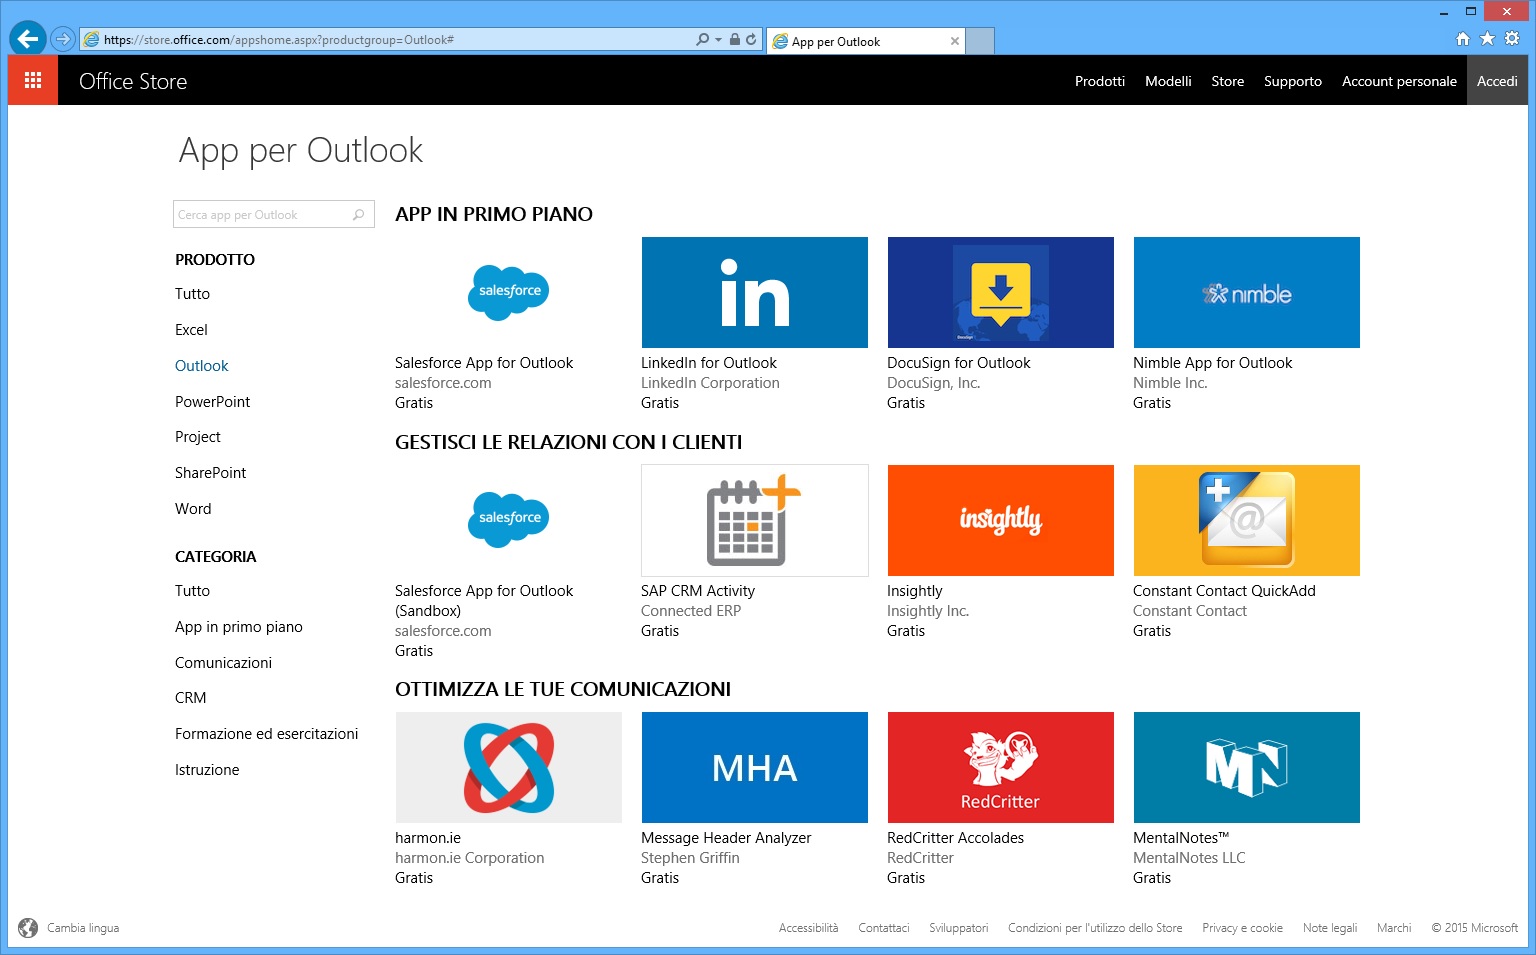This screenshot has width=1536, height=955.
Task: Open Favorites with the star icon
Action: (1487, 38)
